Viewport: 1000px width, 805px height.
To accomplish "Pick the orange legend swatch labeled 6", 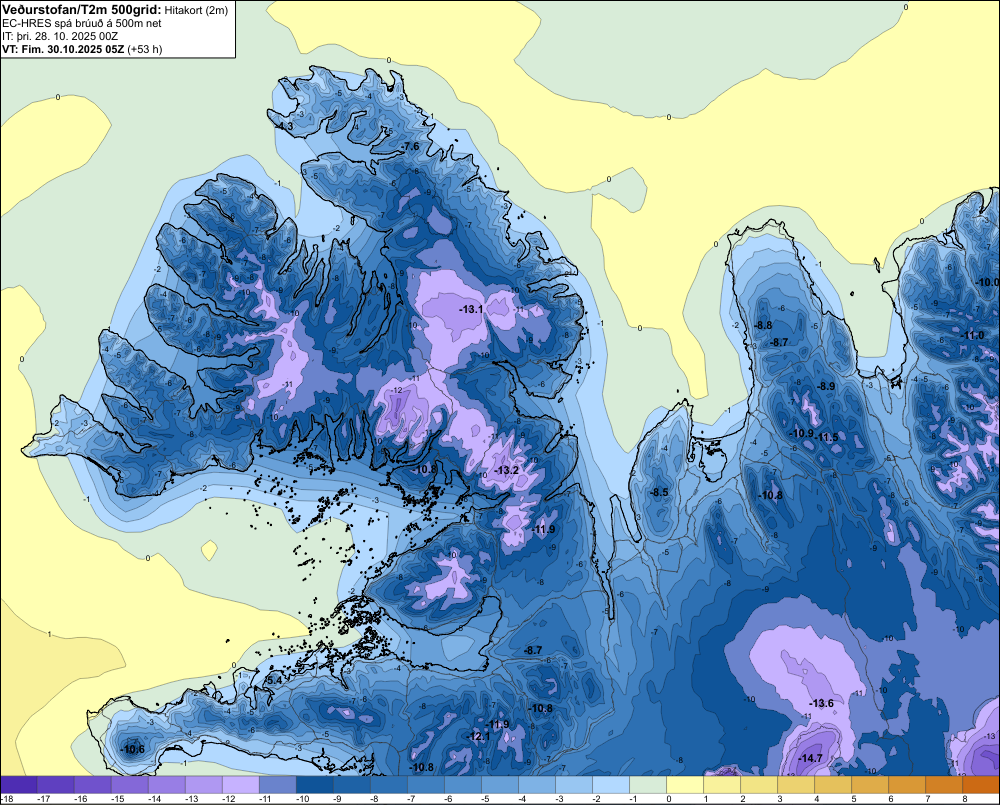I will click(x=906, y=784).
